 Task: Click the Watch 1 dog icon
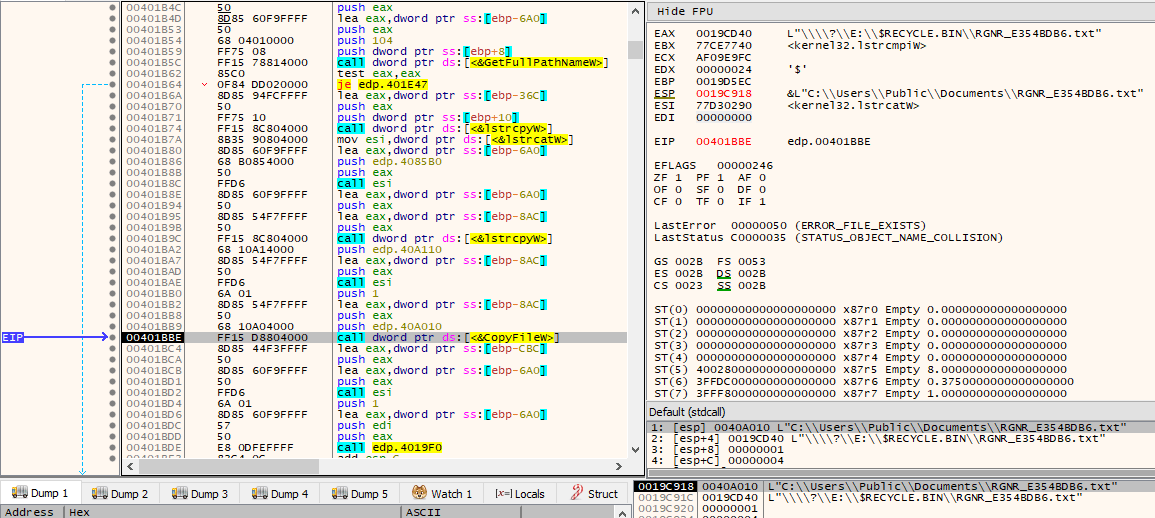pyautogui.click(x=420, y=493)
